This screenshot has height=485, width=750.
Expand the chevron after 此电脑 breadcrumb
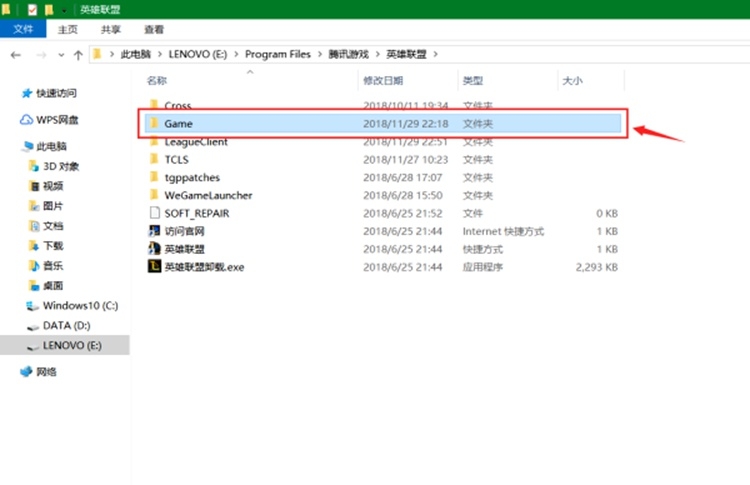point(160,54)
